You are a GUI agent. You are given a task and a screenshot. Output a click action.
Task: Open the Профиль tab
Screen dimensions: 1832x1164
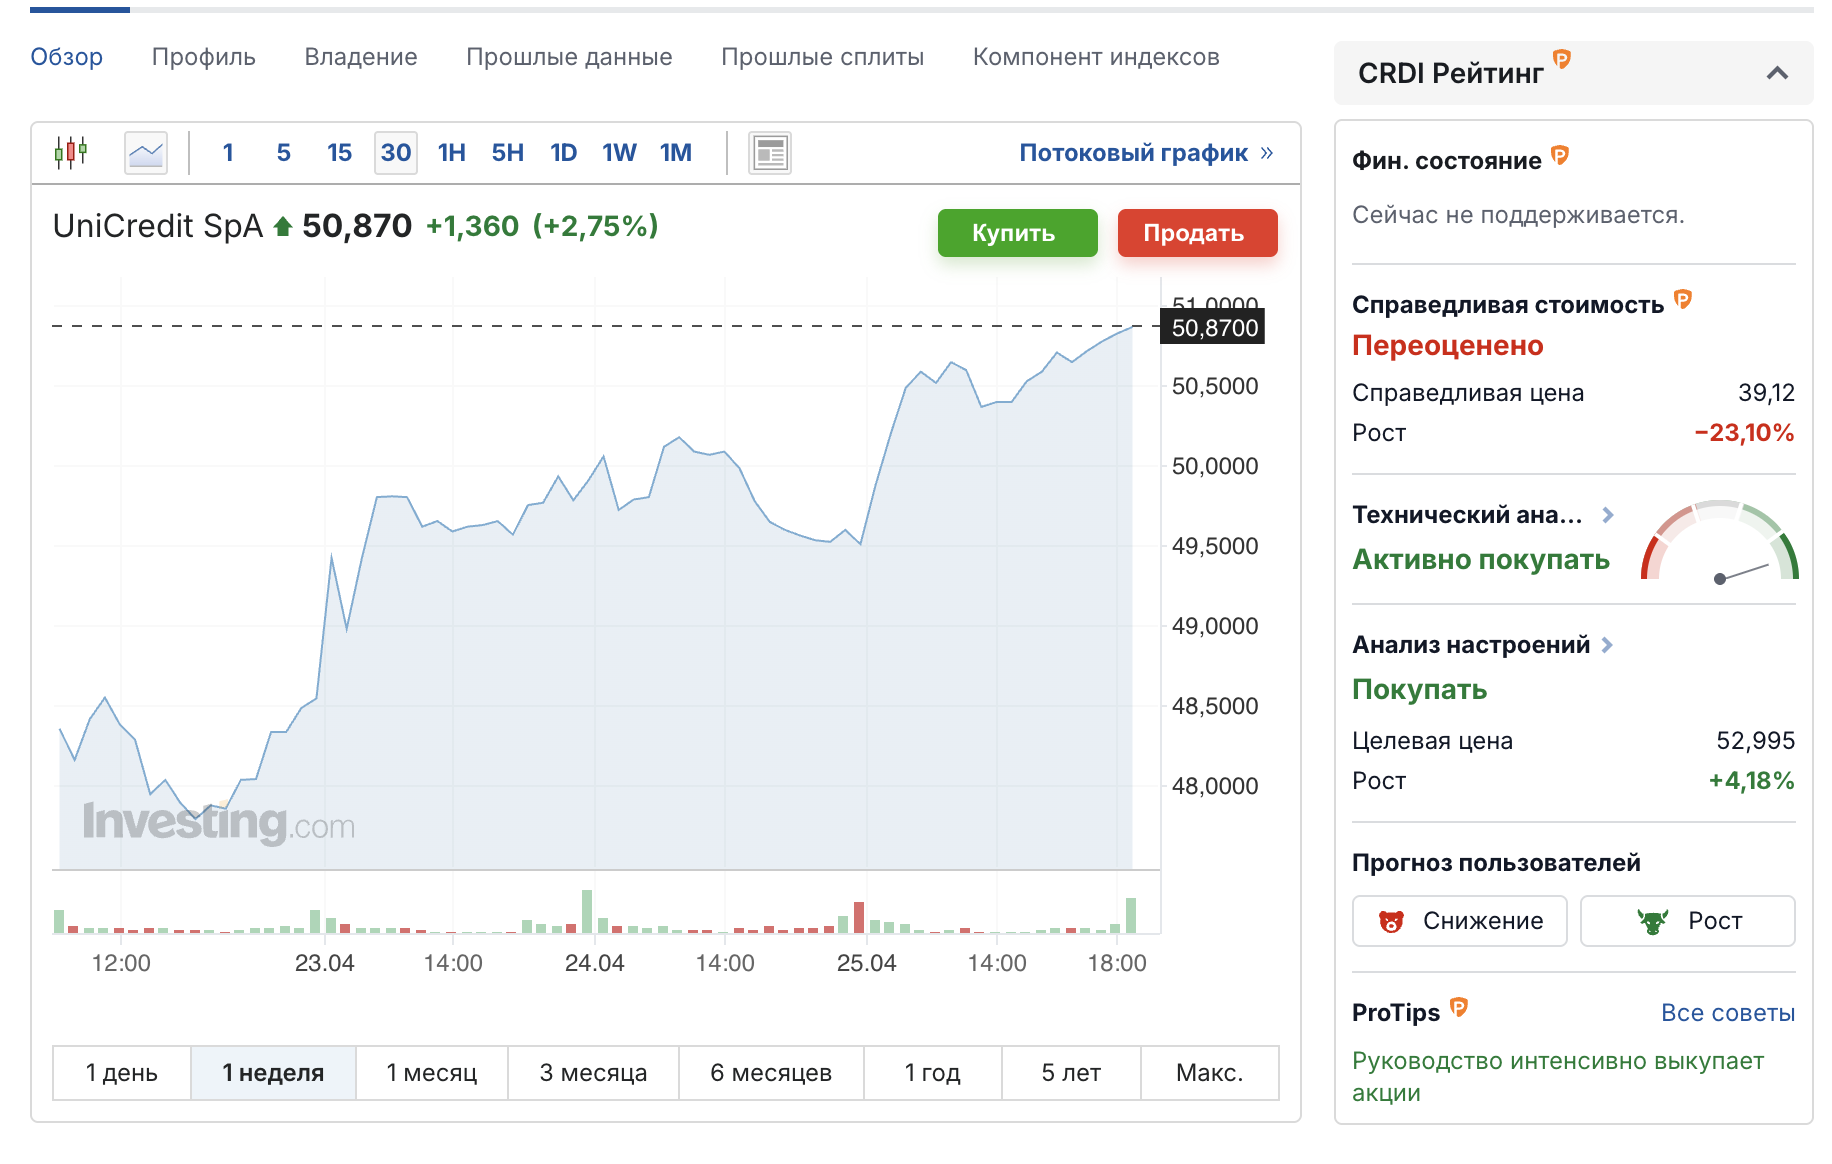[x=204, y=57]
